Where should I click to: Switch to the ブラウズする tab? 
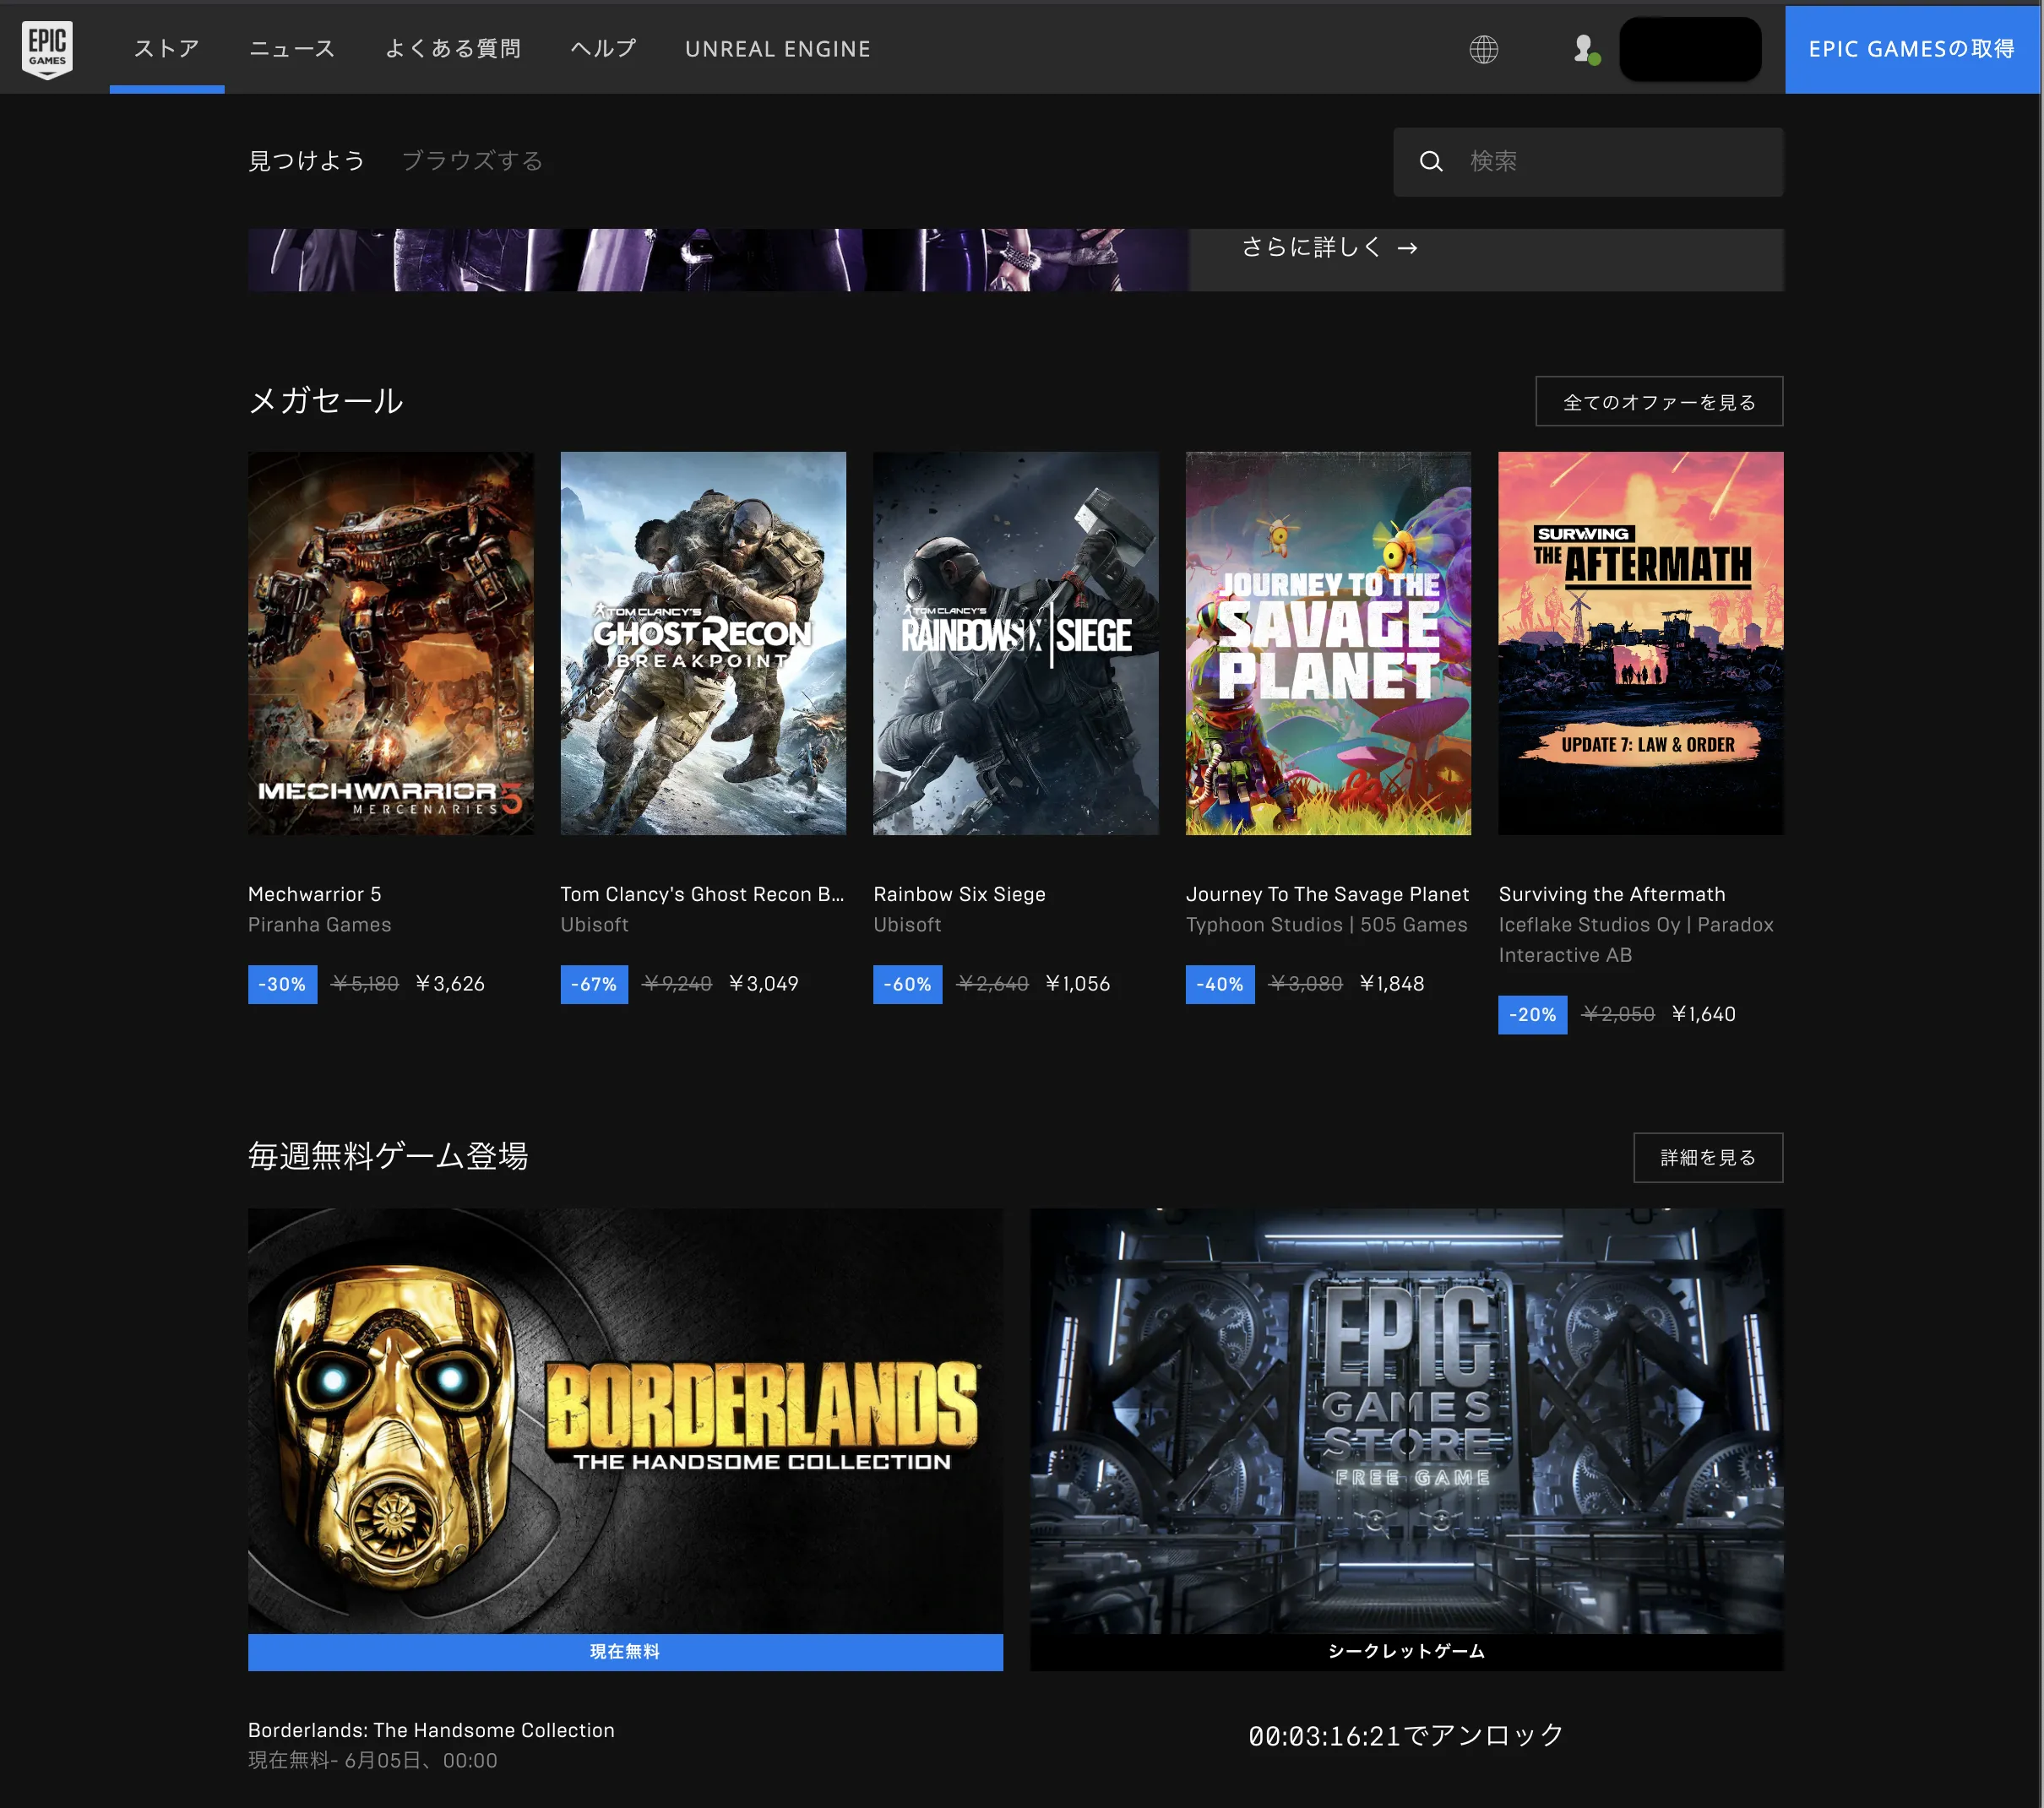click(472, 161)
